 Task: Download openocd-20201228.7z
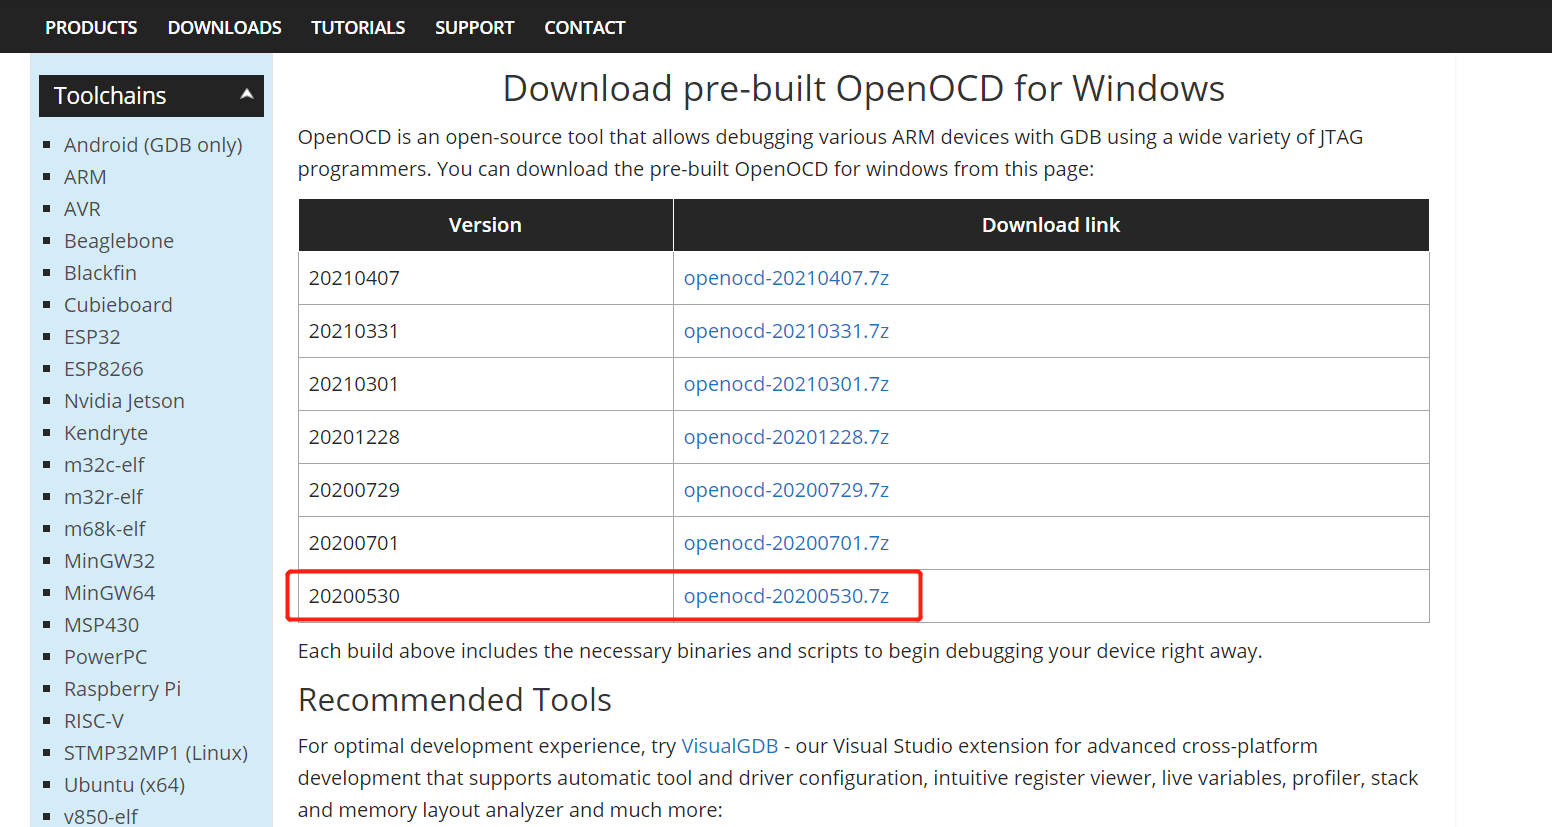coord(786,436)
